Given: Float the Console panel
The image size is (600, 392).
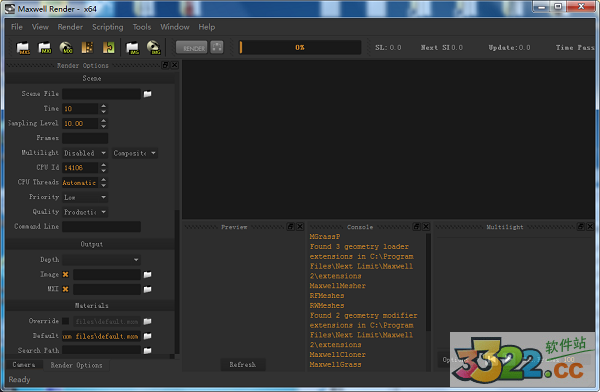Looking at the screenshot, I should pos(417,227).
